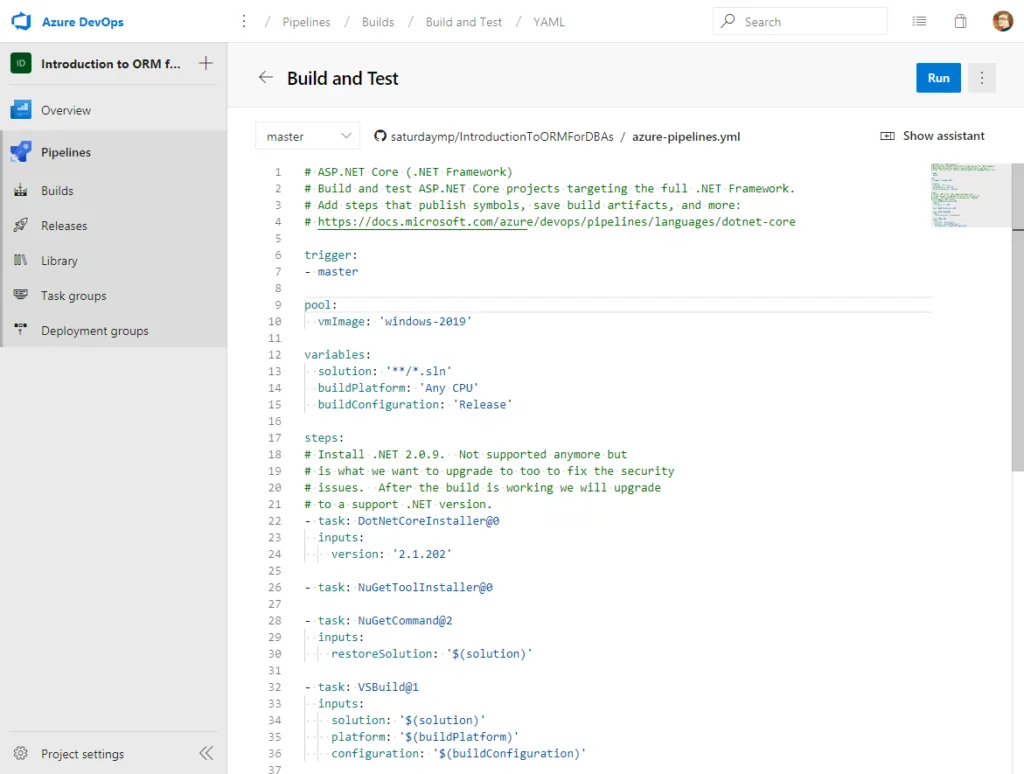The image size is (1024, 774).
Task: Click the '- master' trigger line
Action: 331,272
